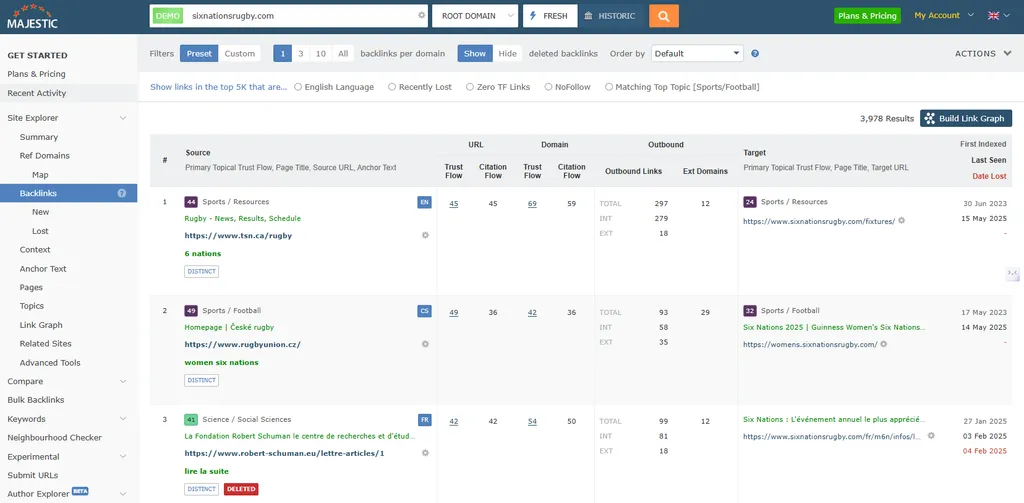Set backlinks per domain to 10
This screenshot has height=503, width=1024.
coord(321,54)
